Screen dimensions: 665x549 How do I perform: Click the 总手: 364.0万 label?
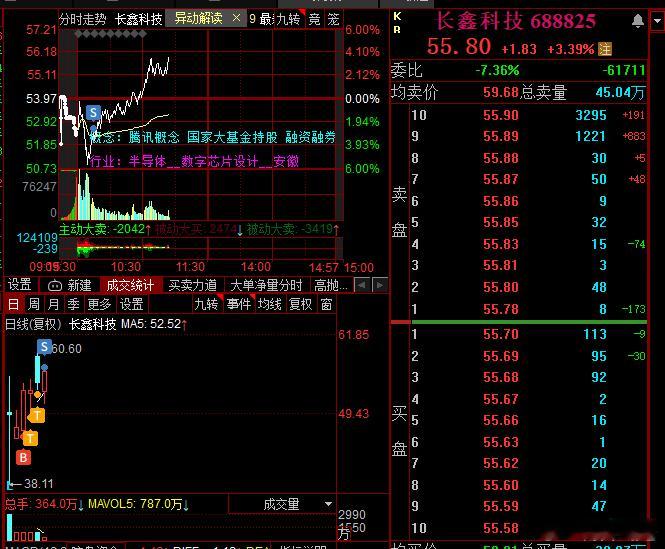tap(44, 504)
